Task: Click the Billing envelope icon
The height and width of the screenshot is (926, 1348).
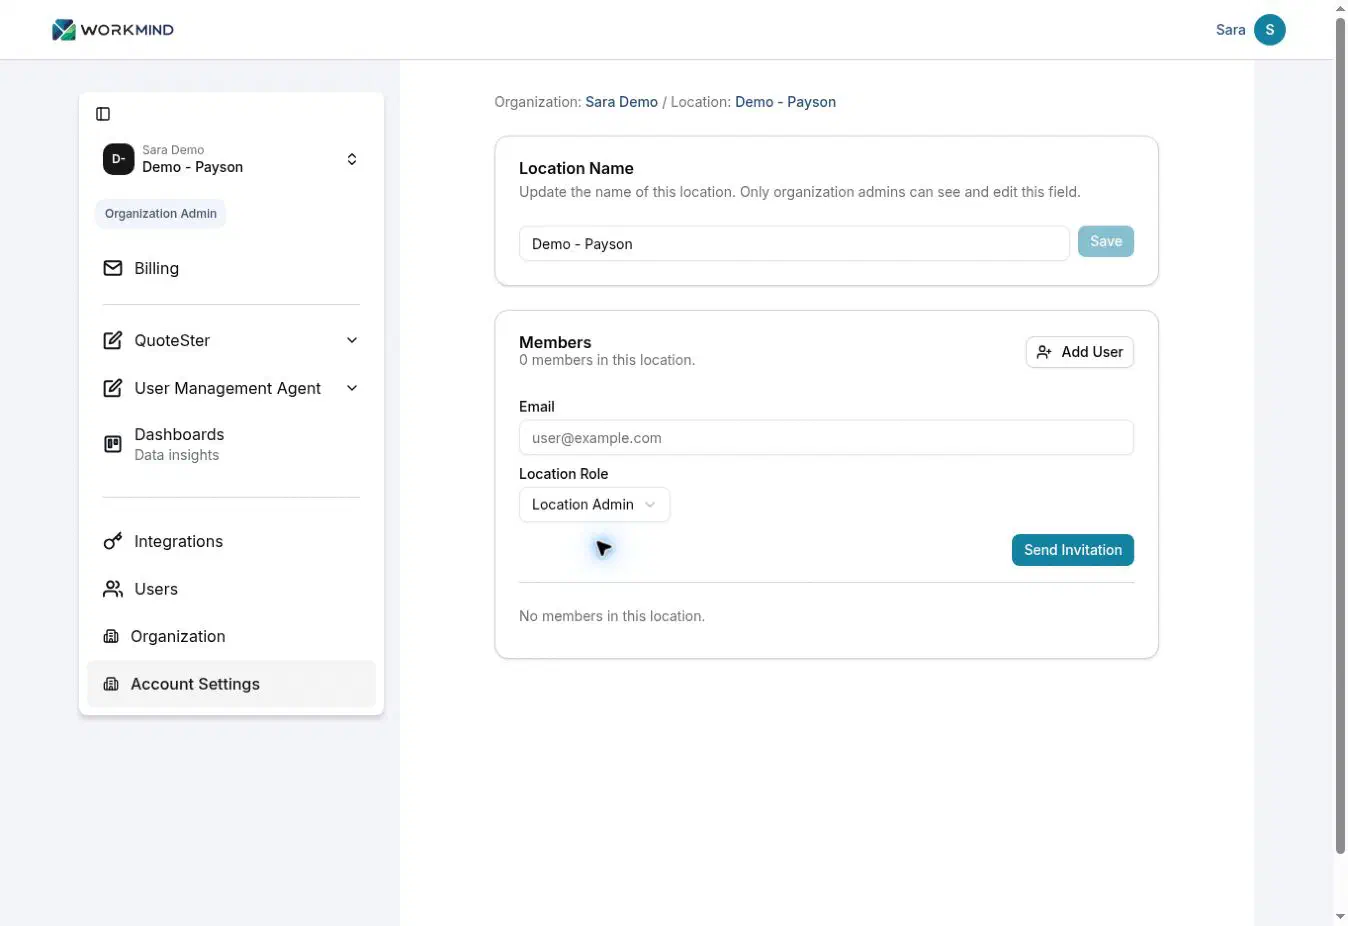Action: (113, 268)
